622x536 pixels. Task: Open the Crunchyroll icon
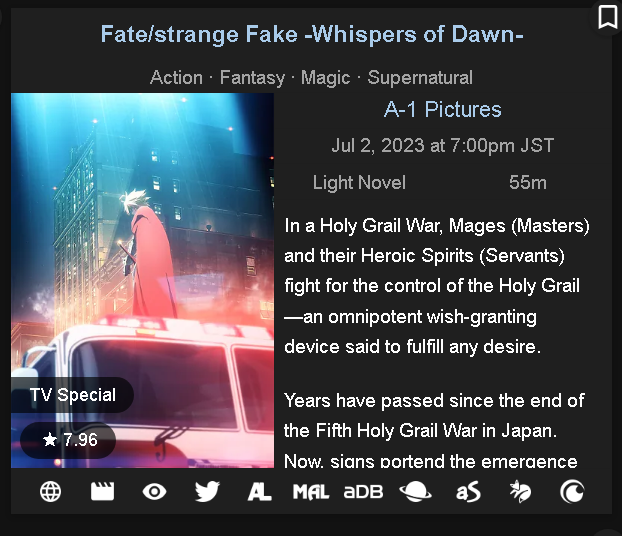pyautogui.click(x=572, y=492)
